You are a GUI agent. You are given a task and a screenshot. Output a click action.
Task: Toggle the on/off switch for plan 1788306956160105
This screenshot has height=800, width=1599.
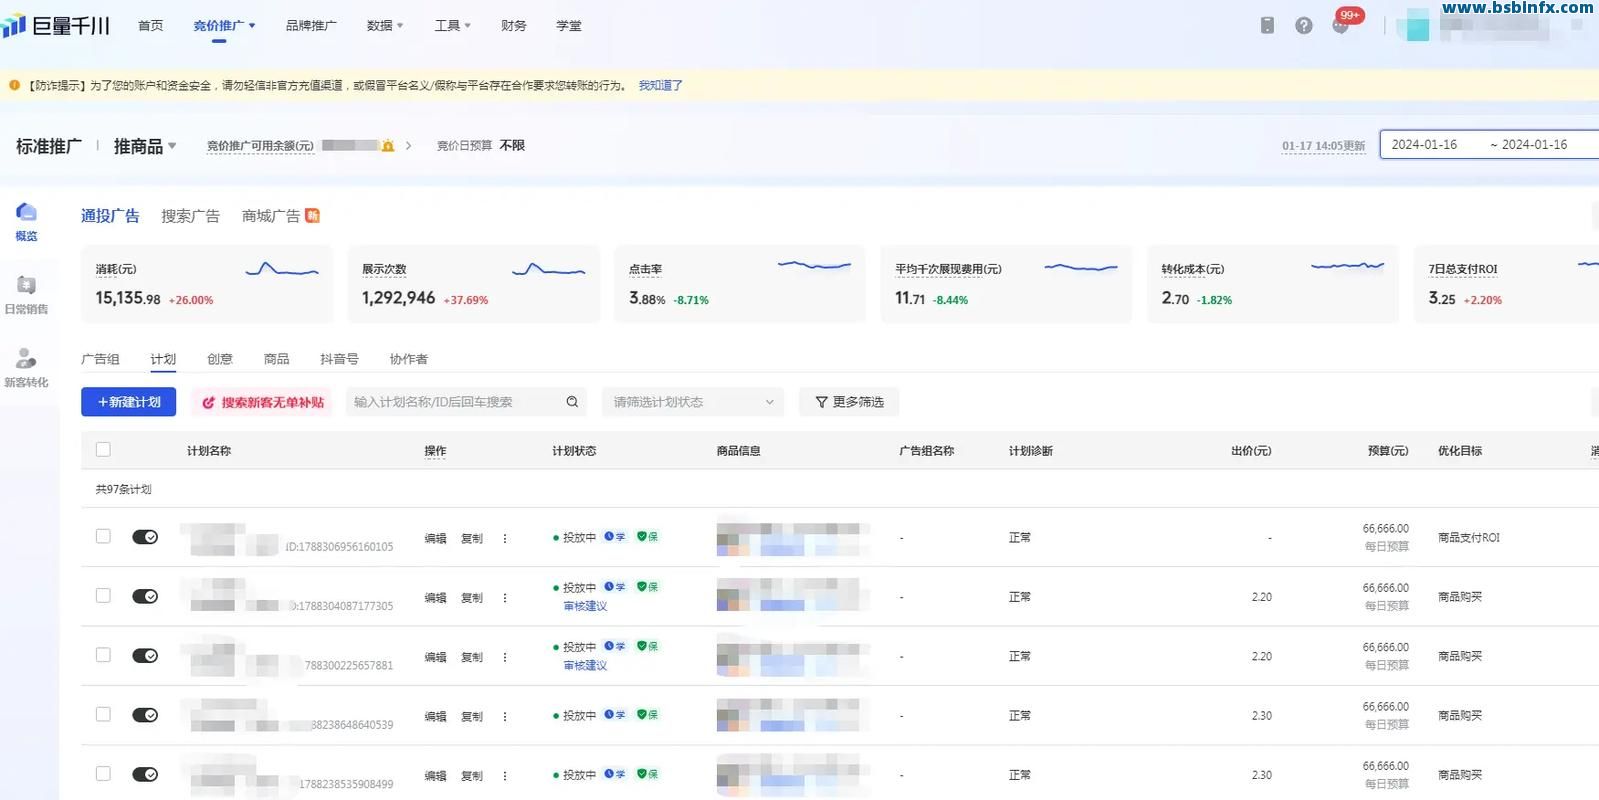click(x=145, y=537)
